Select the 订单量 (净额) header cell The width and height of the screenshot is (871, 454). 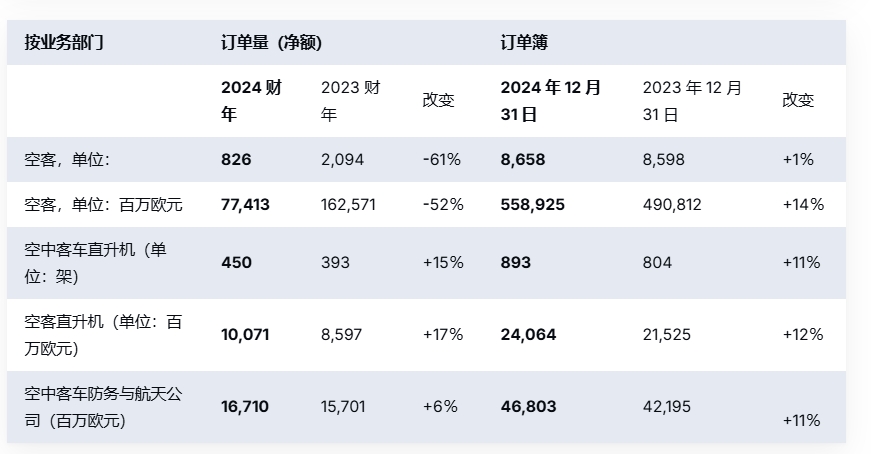coord(270,43)
